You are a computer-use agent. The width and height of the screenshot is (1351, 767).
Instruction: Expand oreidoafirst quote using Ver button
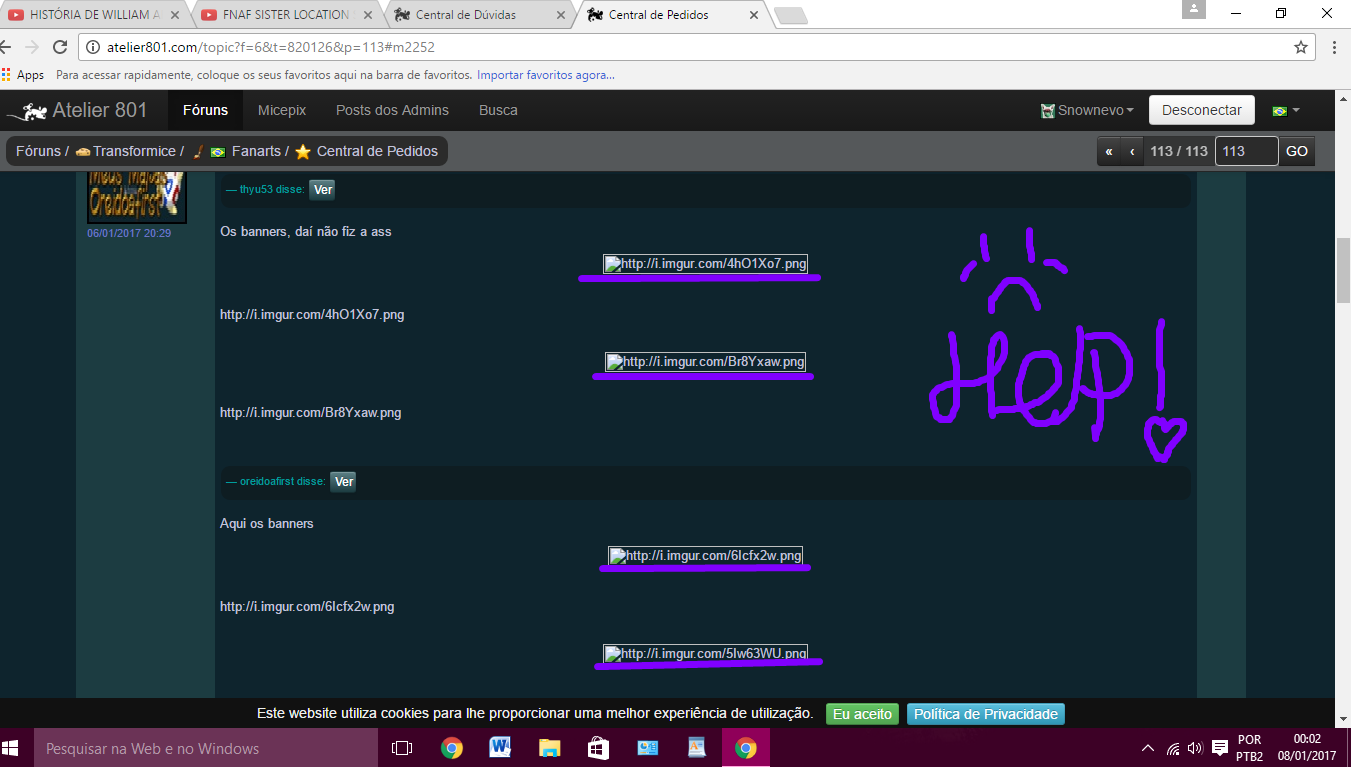coord(343,482)
